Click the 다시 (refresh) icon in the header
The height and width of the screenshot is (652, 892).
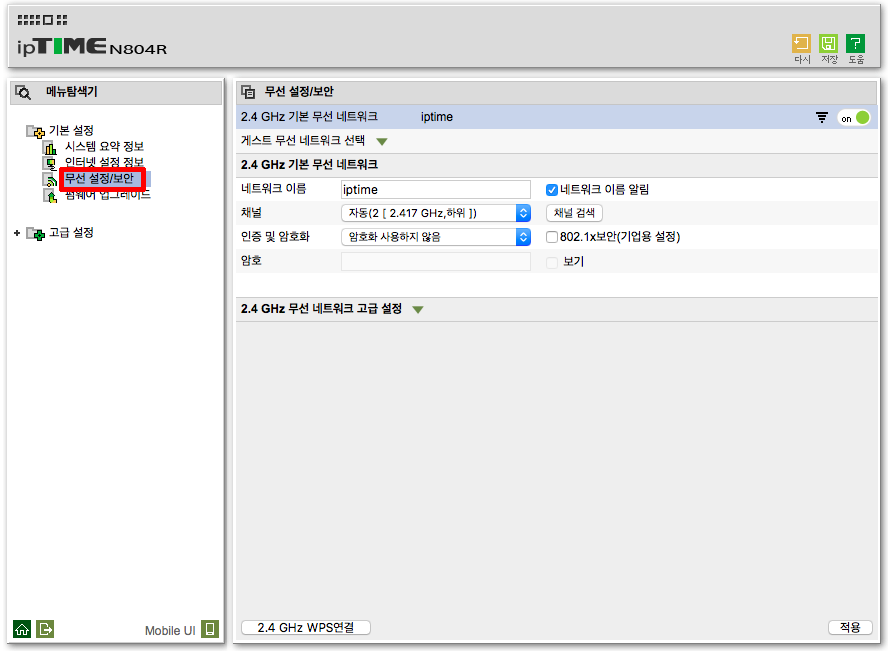(x=801, y=44)
